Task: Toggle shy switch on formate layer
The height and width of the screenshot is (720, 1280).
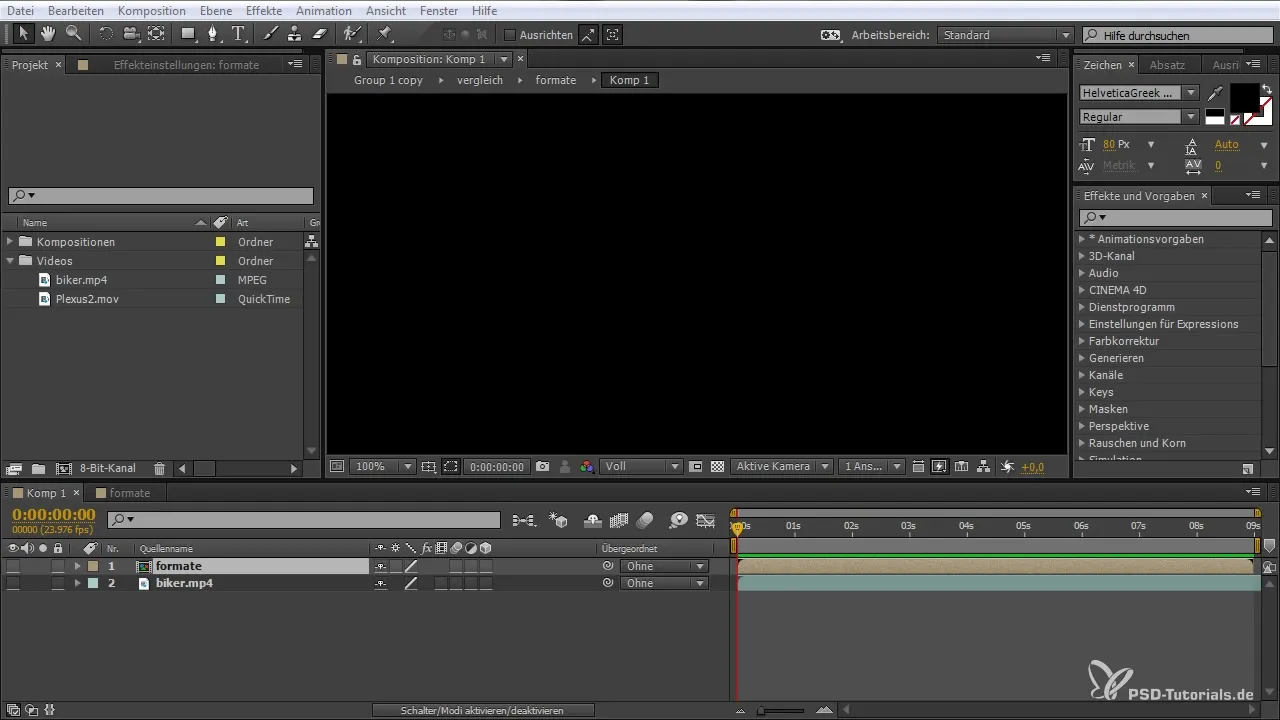Action: pos(380,566)
